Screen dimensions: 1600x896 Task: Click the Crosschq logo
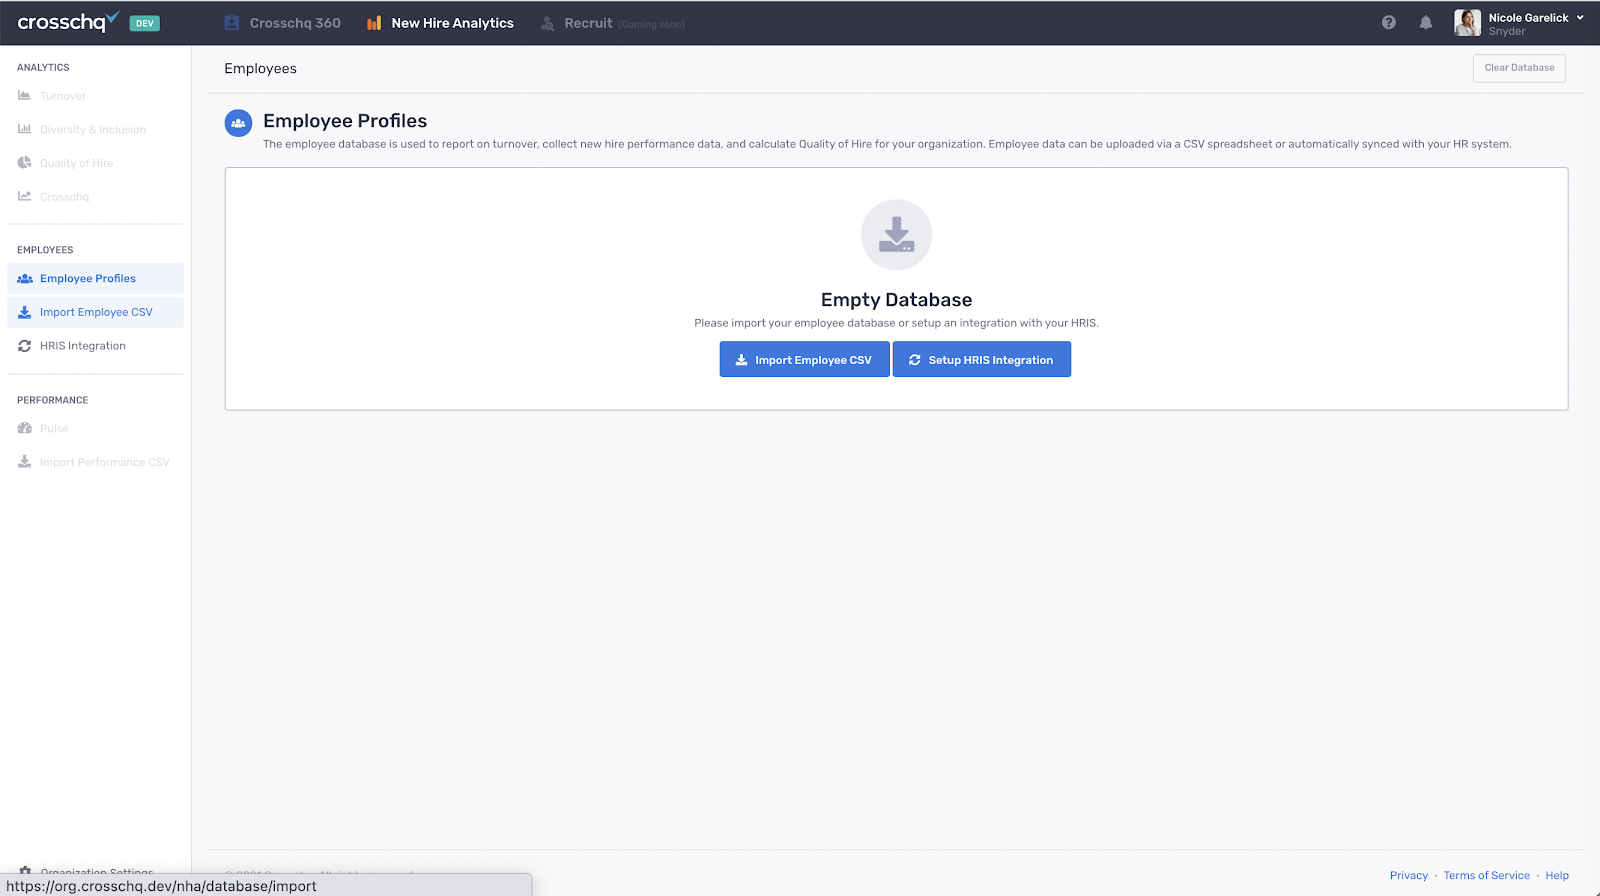tap(68, 22)
